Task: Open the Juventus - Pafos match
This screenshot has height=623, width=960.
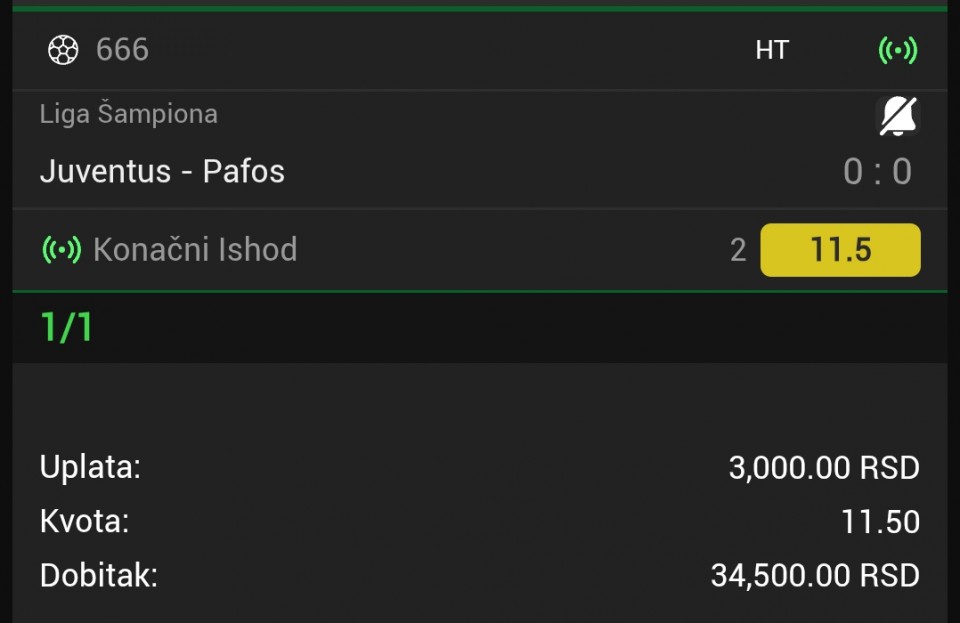Action: [162, 171]
